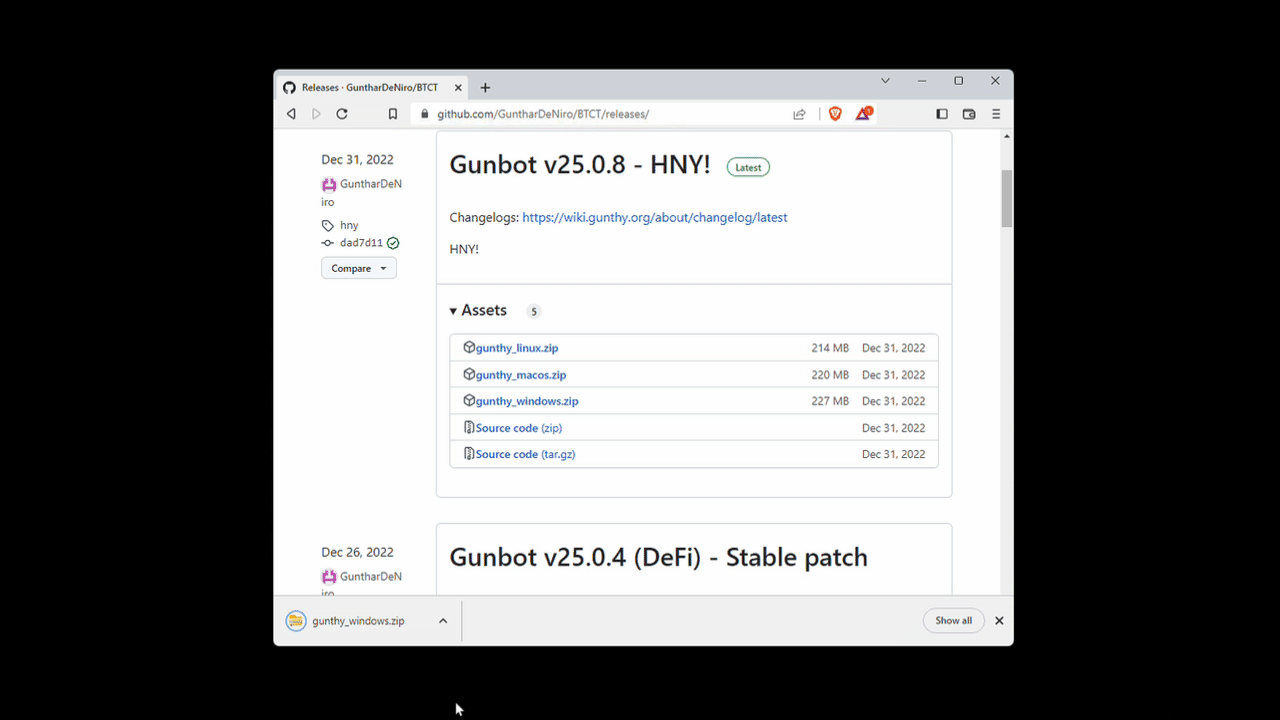Click the 220 MB size text
This screenshot has height=720, width=1280.
(x=830, y=375)
